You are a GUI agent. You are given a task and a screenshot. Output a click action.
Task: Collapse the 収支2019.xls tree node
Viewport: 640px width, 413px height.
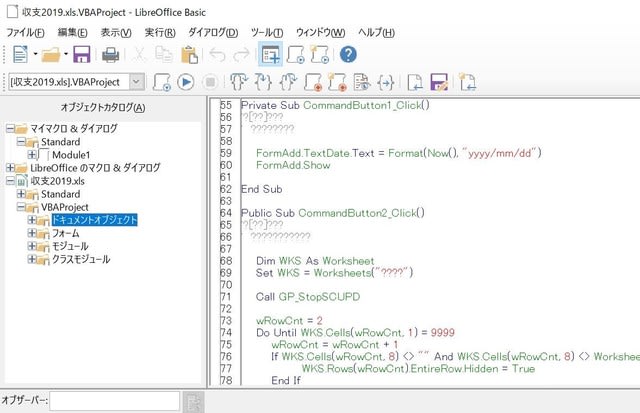point(10,181)
